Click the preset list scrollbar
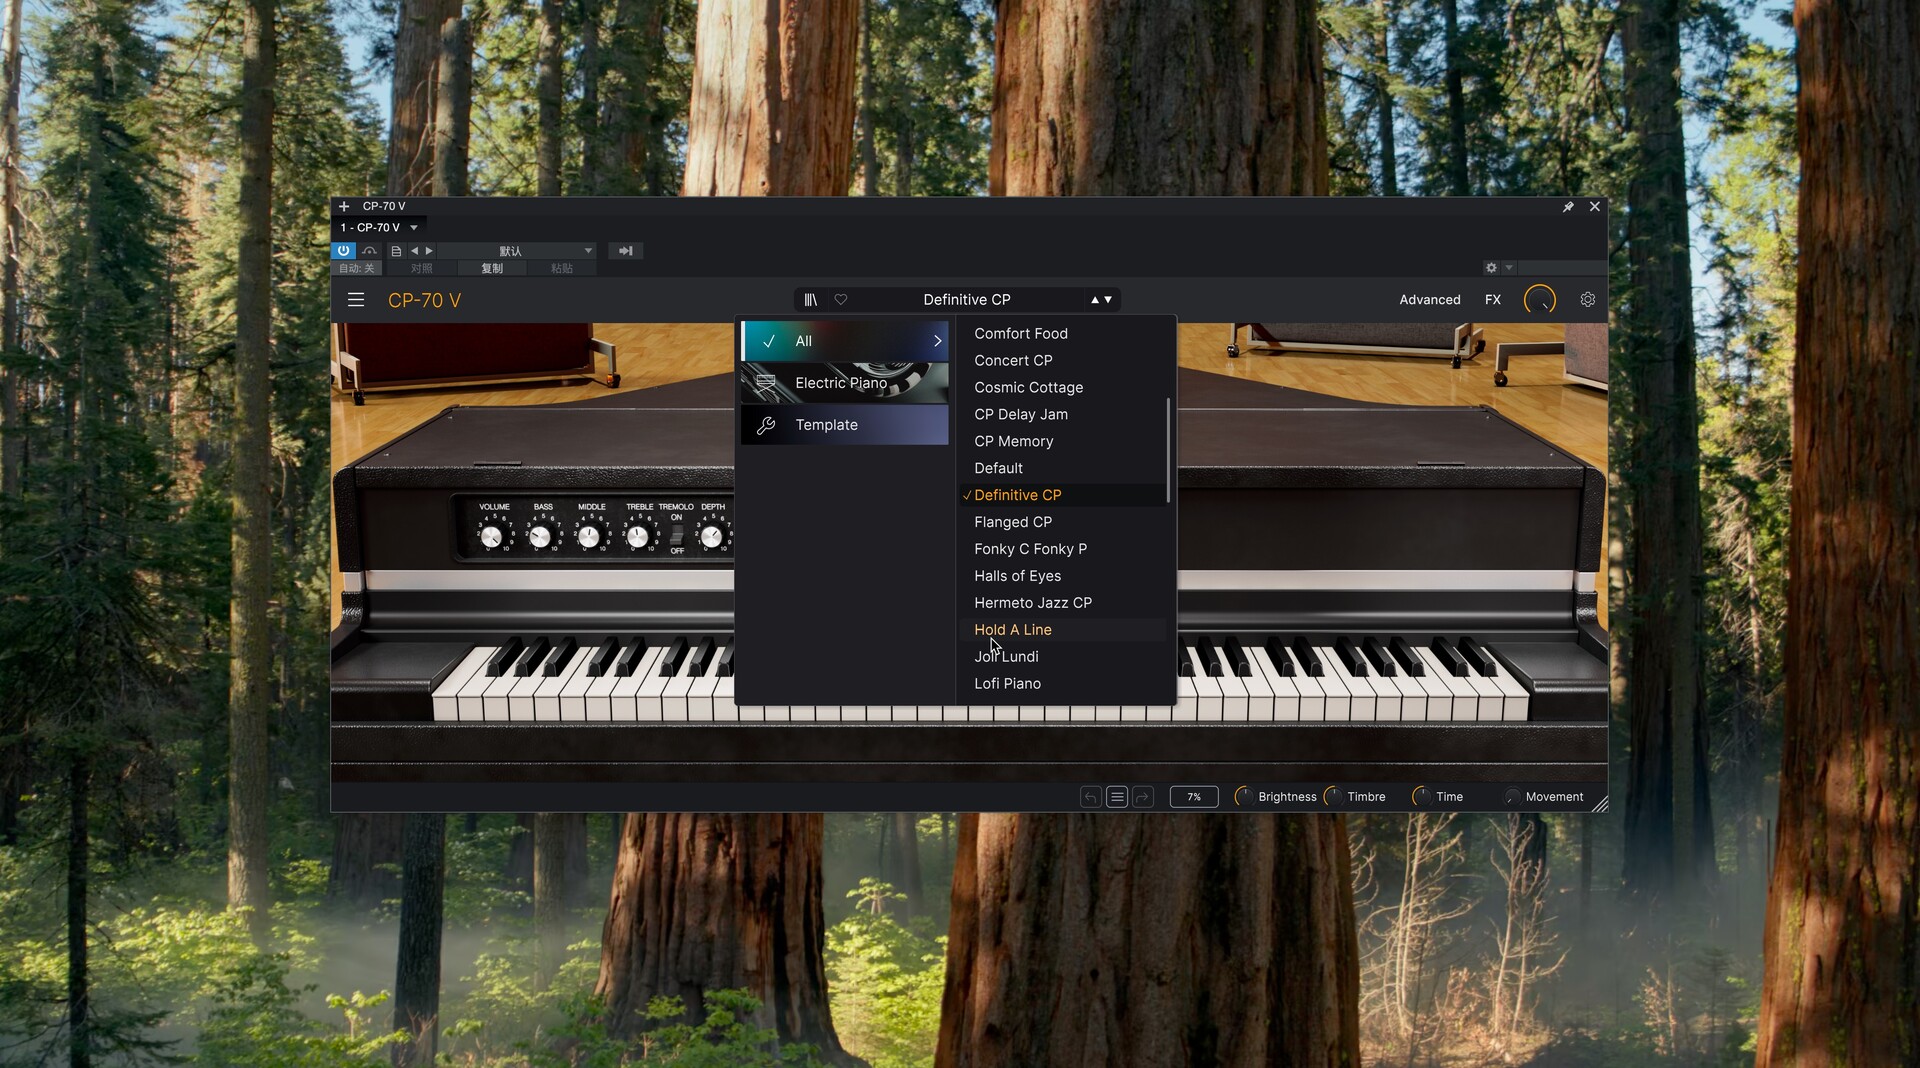The width and height of the screenshot is (1920, 1068). (1168, 450)
